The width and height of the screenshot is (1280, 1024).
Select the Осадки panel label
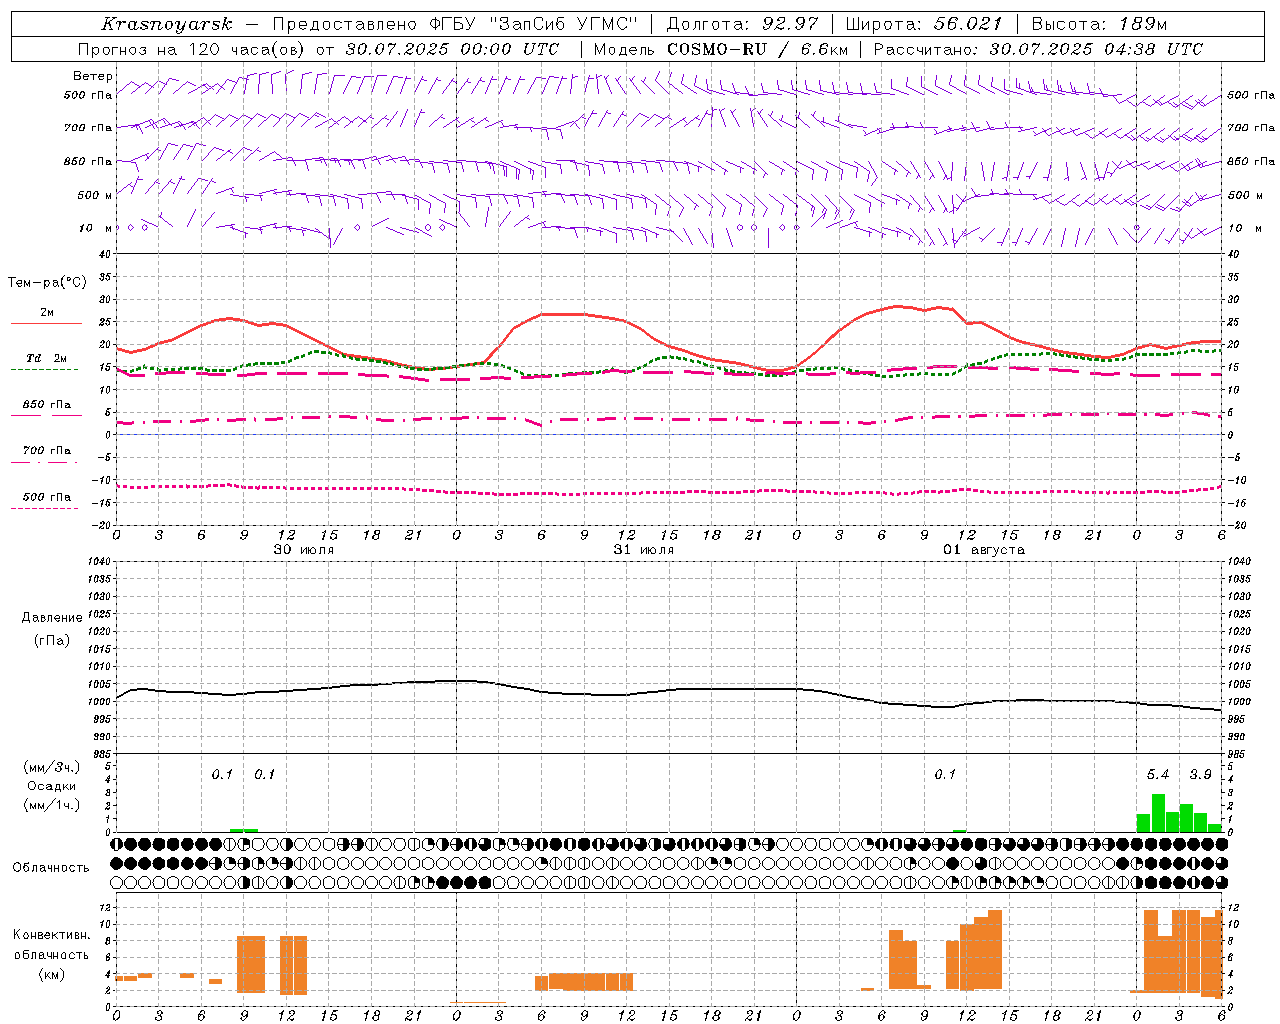(52, 786)
